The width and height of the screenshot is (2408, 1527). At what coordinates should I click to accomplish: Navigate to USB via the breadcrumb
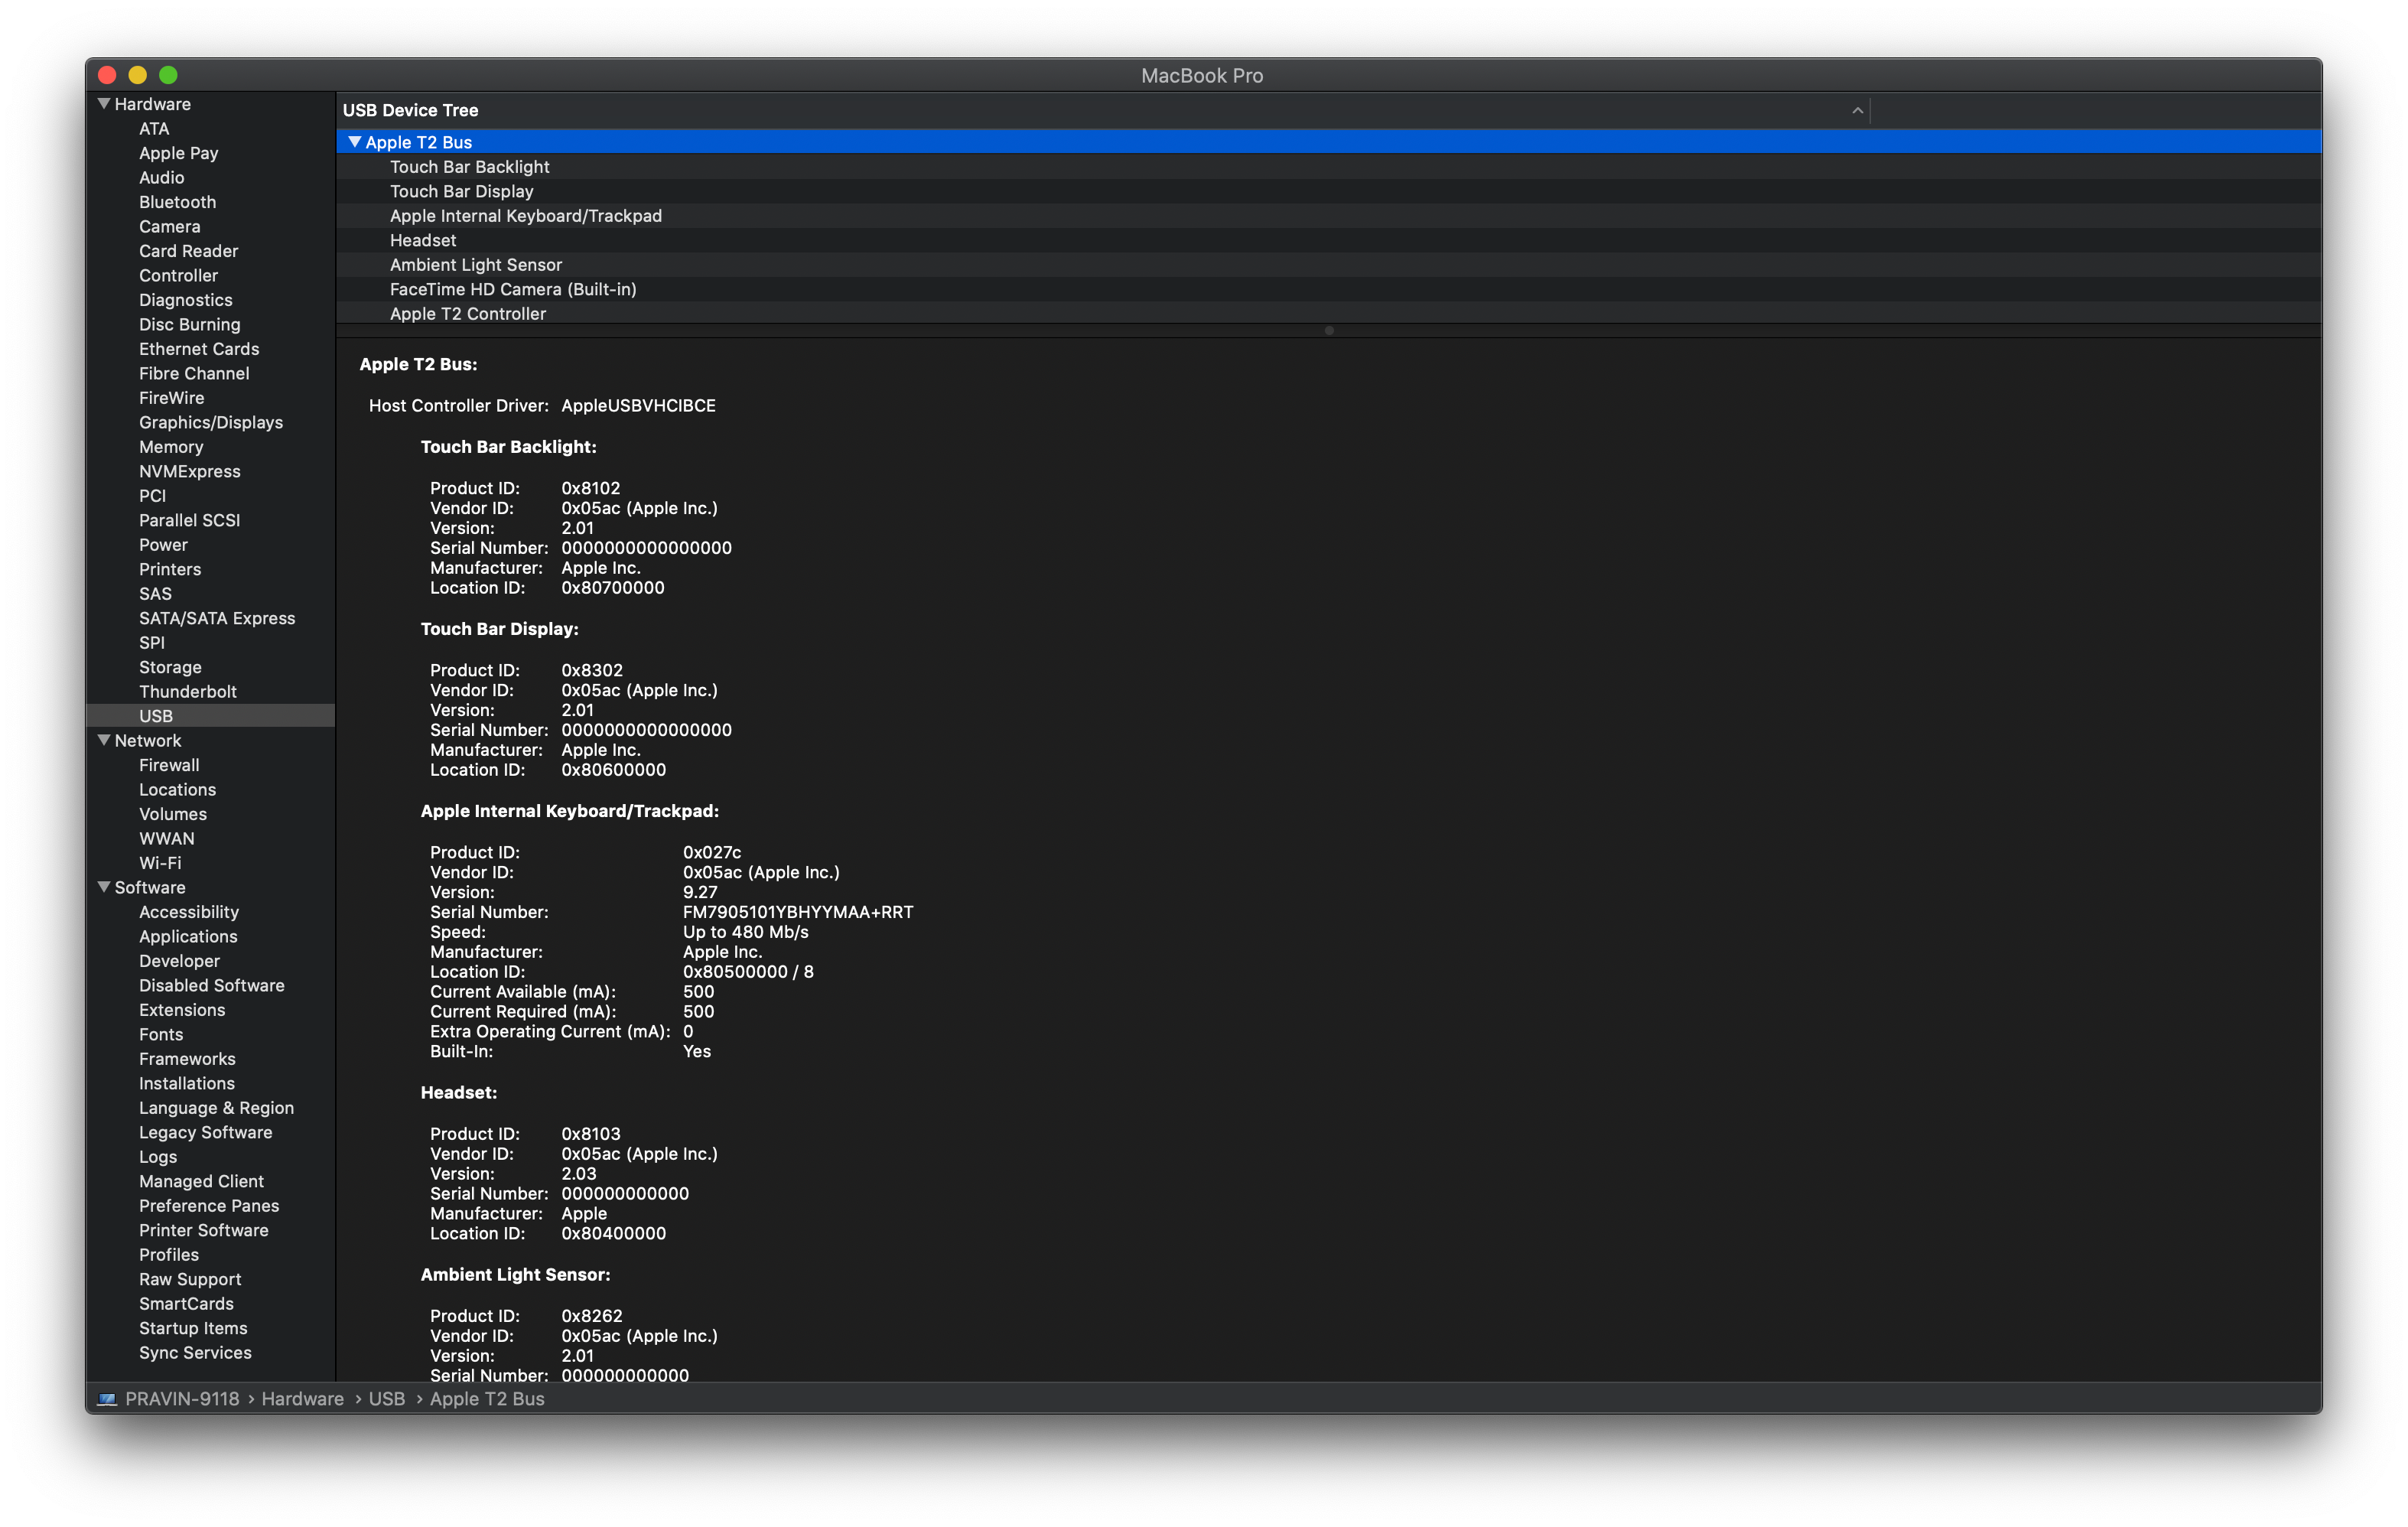(386, 1398)
